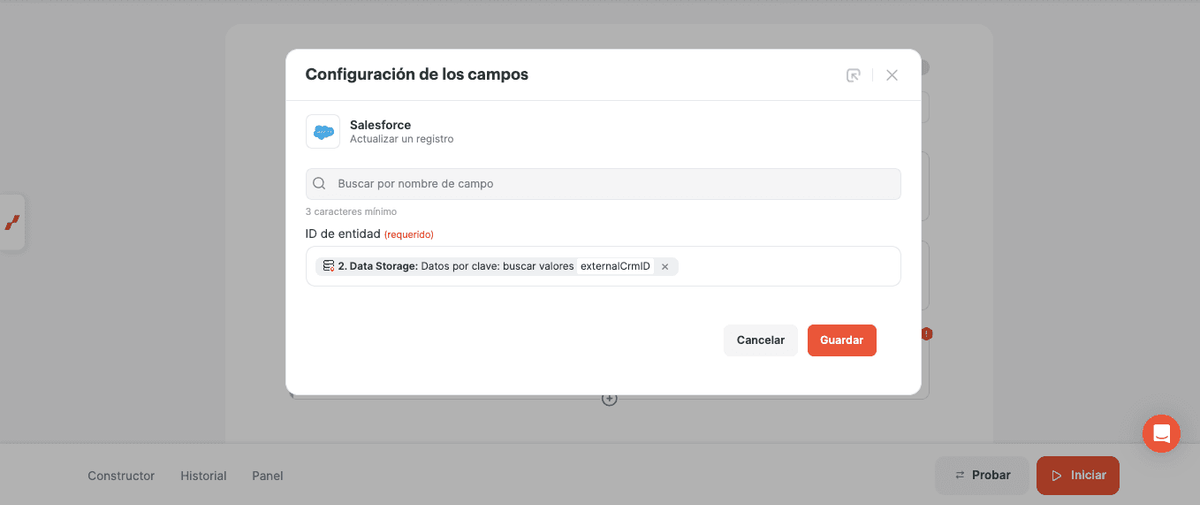Screen dimensions: 1200x505
Task: Click the Data Storage database icon in the chip
Action: point(328,266)
